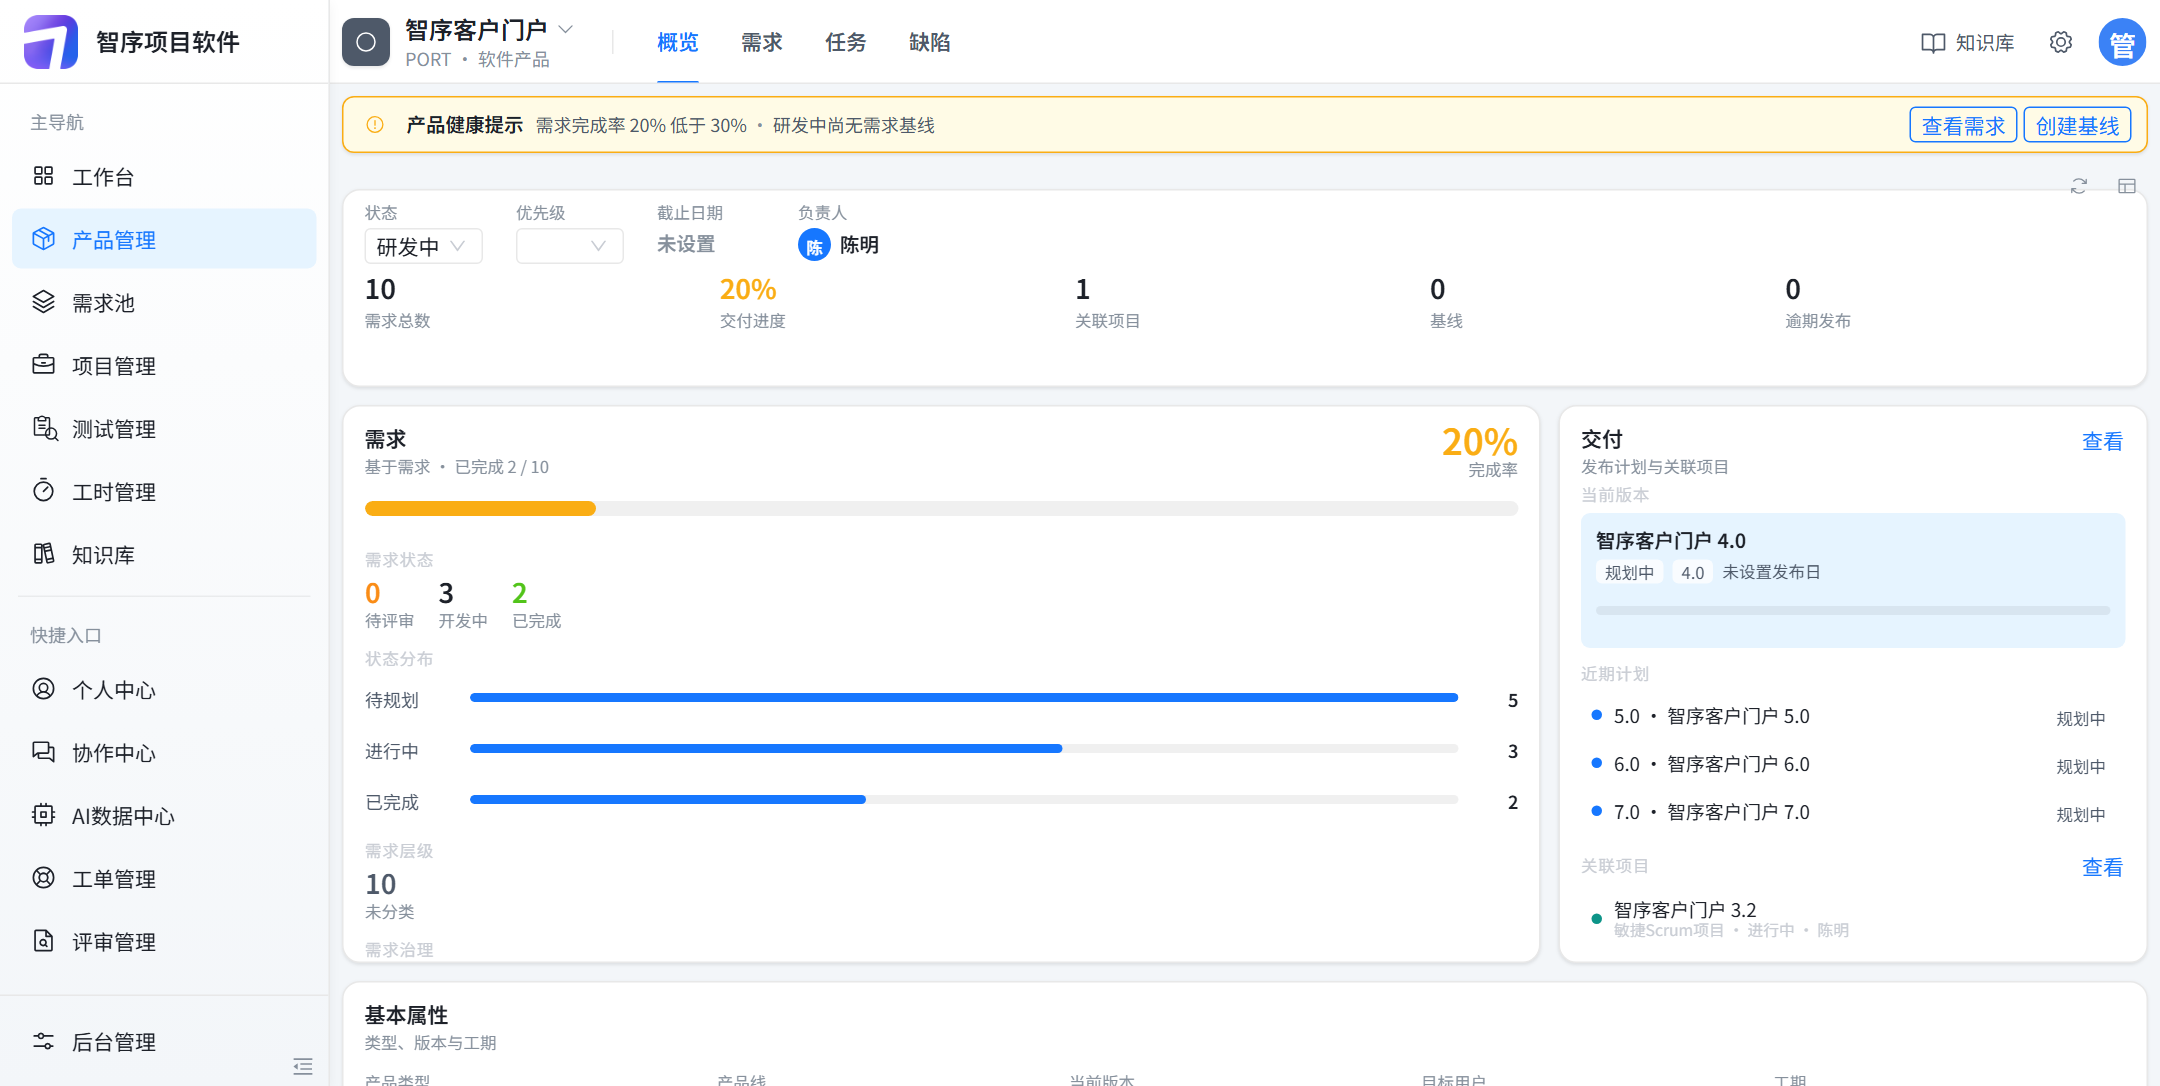Open 工时管理 stopwatch icon
2160x1086 pixels.
[43, 491]
